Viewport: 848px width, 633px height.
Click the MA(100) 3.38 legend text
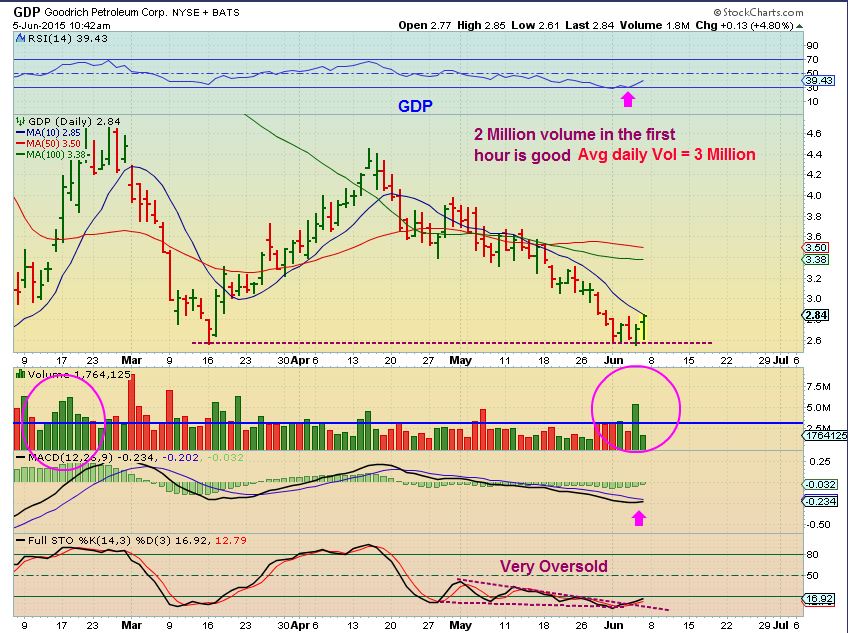point(56,155)
